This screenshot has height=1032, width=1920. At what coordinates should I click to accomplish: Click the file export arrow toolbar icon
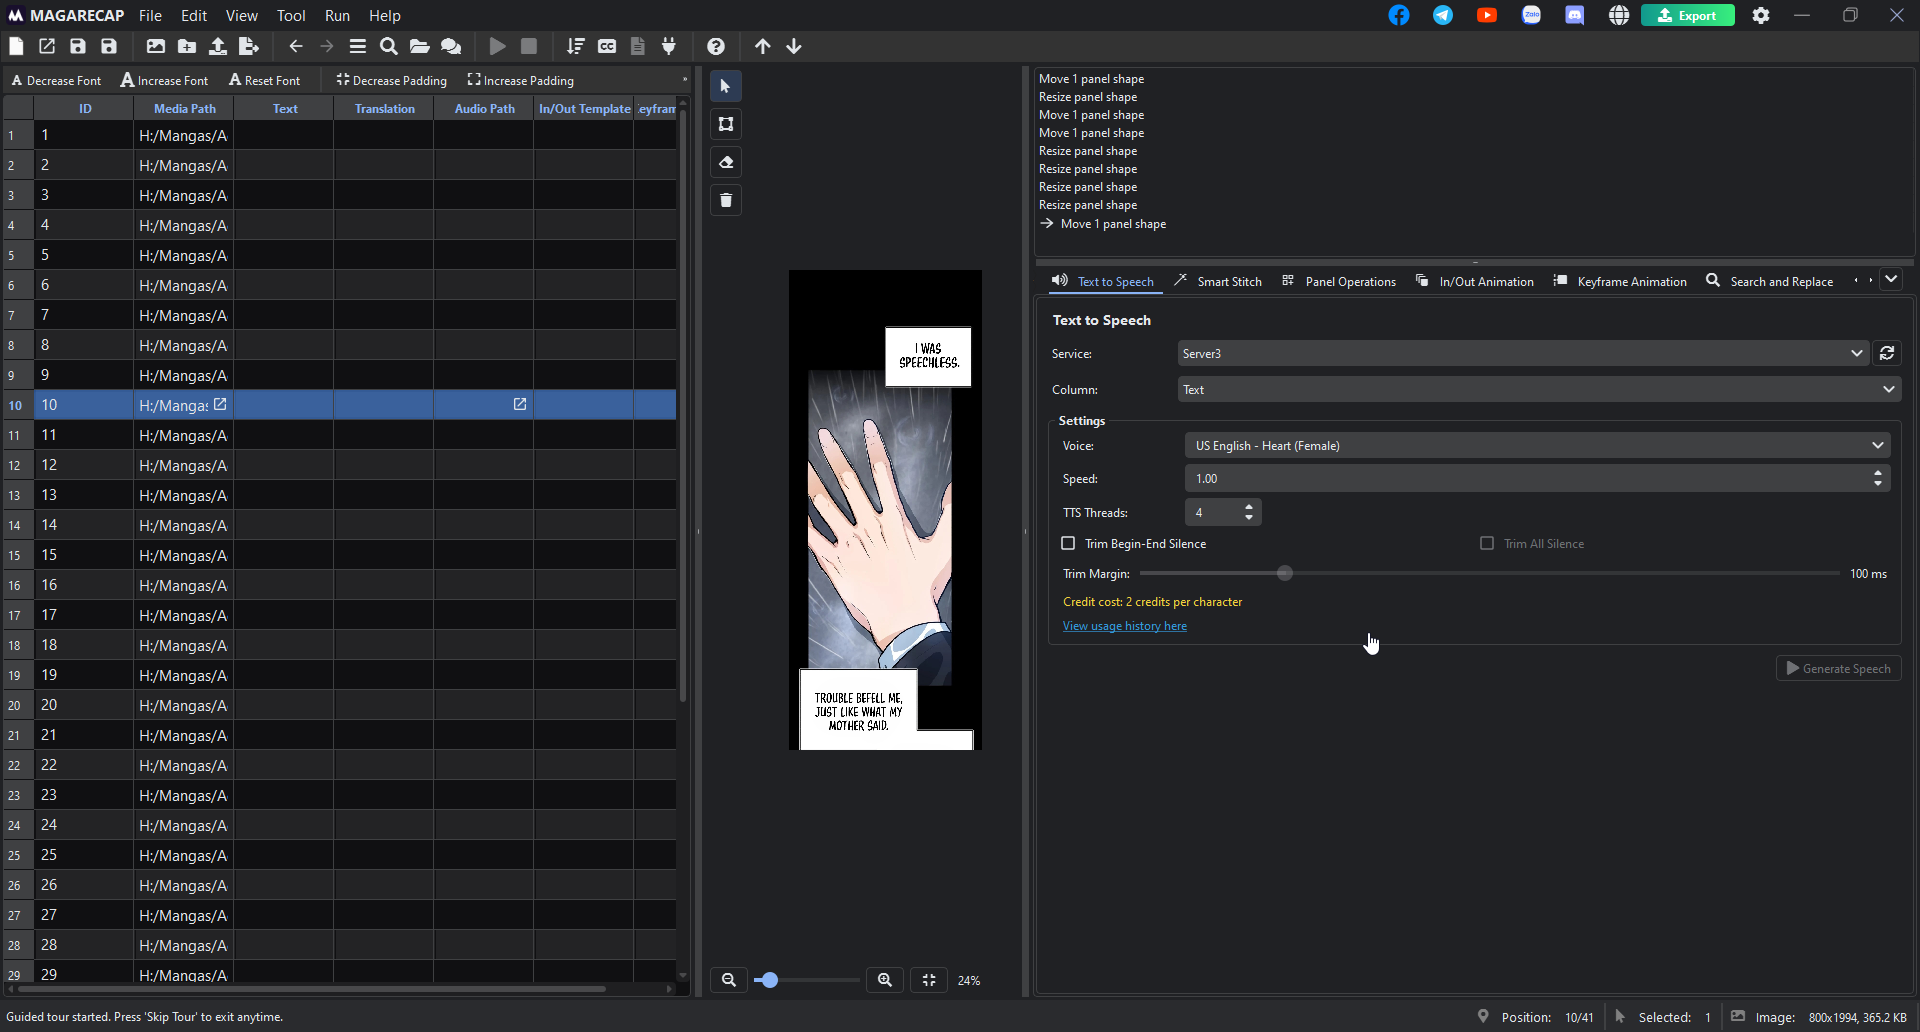click(249, 46)
